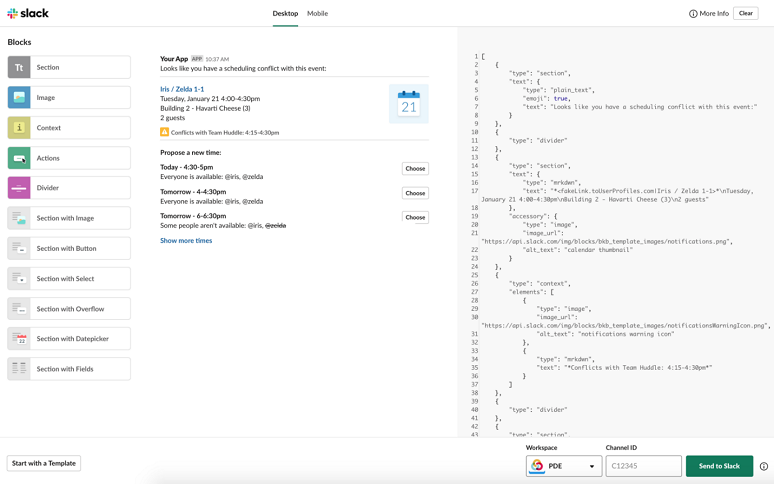The image size is (774, 484).
Task: Click the More Info circle icon
Action: pyautogui.click(x=693, y=14)
